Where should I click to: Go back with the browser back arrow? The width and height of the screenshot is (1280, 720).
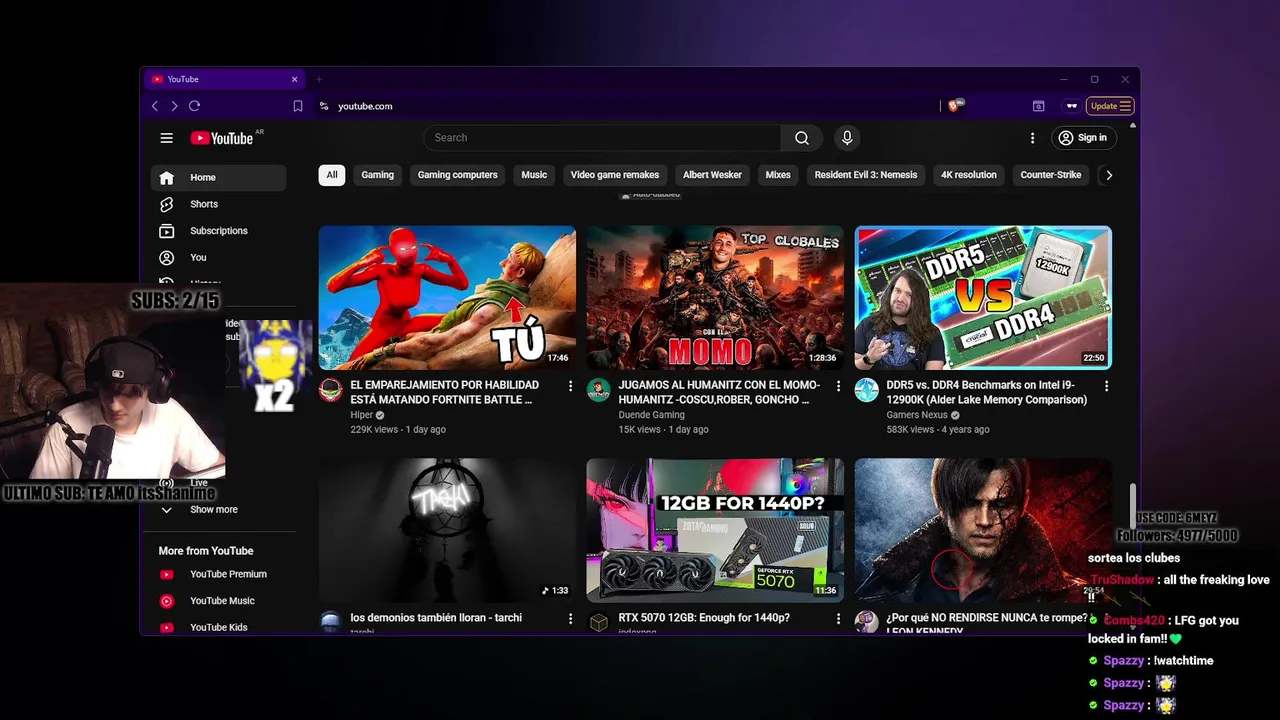point(155,106)
